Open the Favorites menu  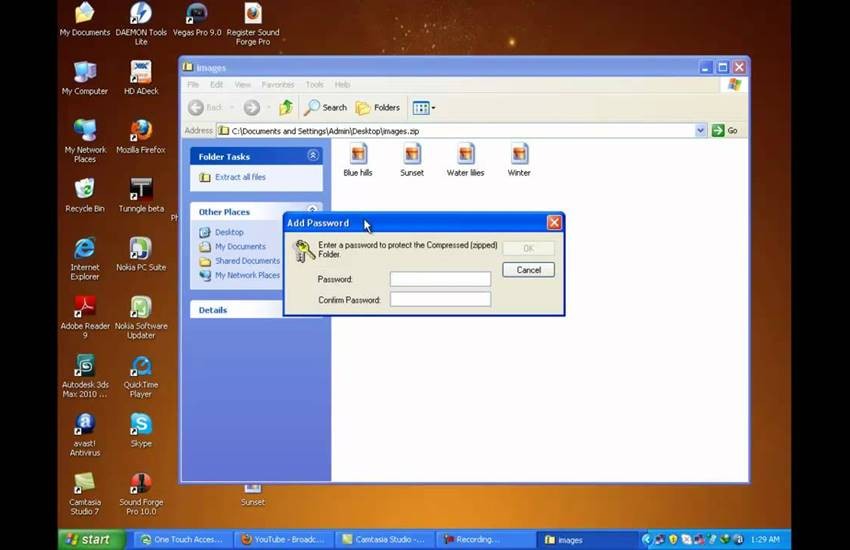pyautogui.click(x=278, y=85)
